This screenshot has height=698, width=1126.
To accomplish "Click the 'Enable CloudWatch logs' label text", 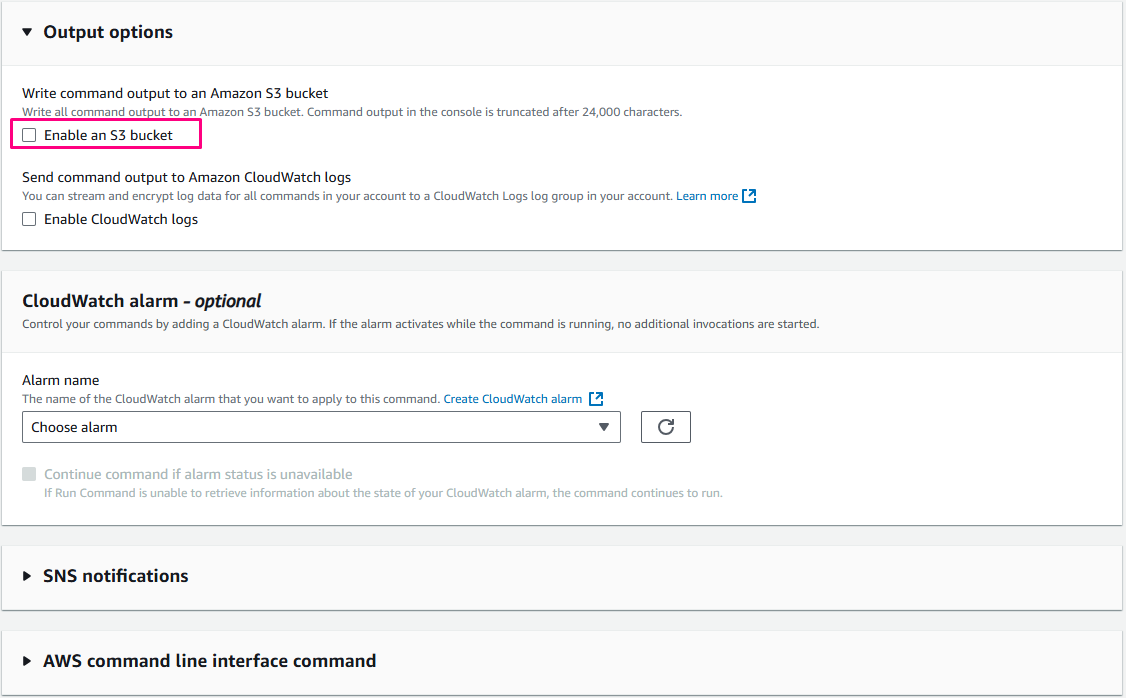I will coord(121,219).
